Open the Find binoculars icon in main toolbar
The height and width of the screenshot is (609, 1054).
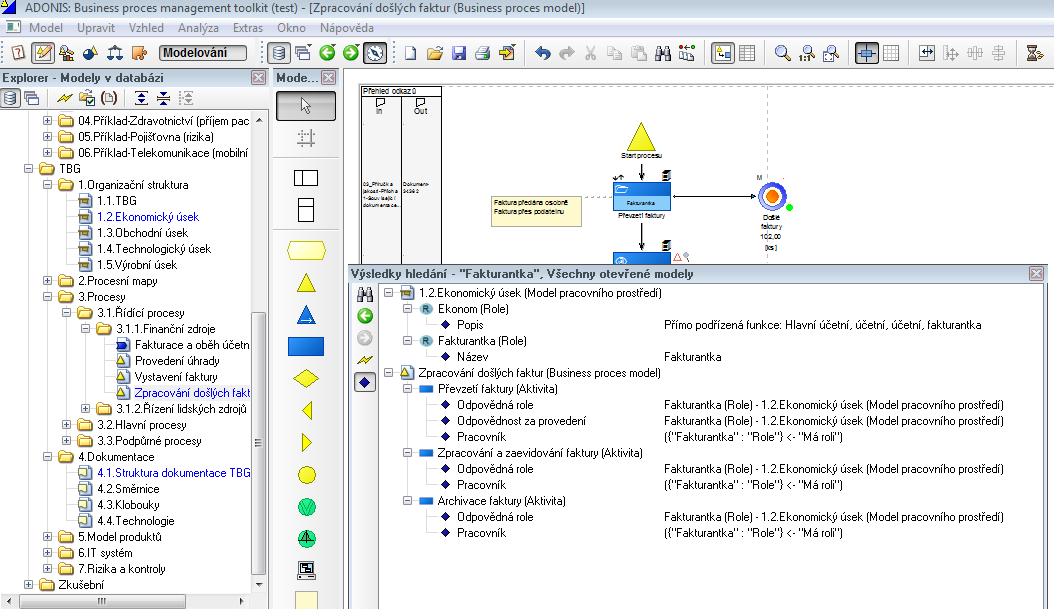pyautogui.click(x=663, y=53)
